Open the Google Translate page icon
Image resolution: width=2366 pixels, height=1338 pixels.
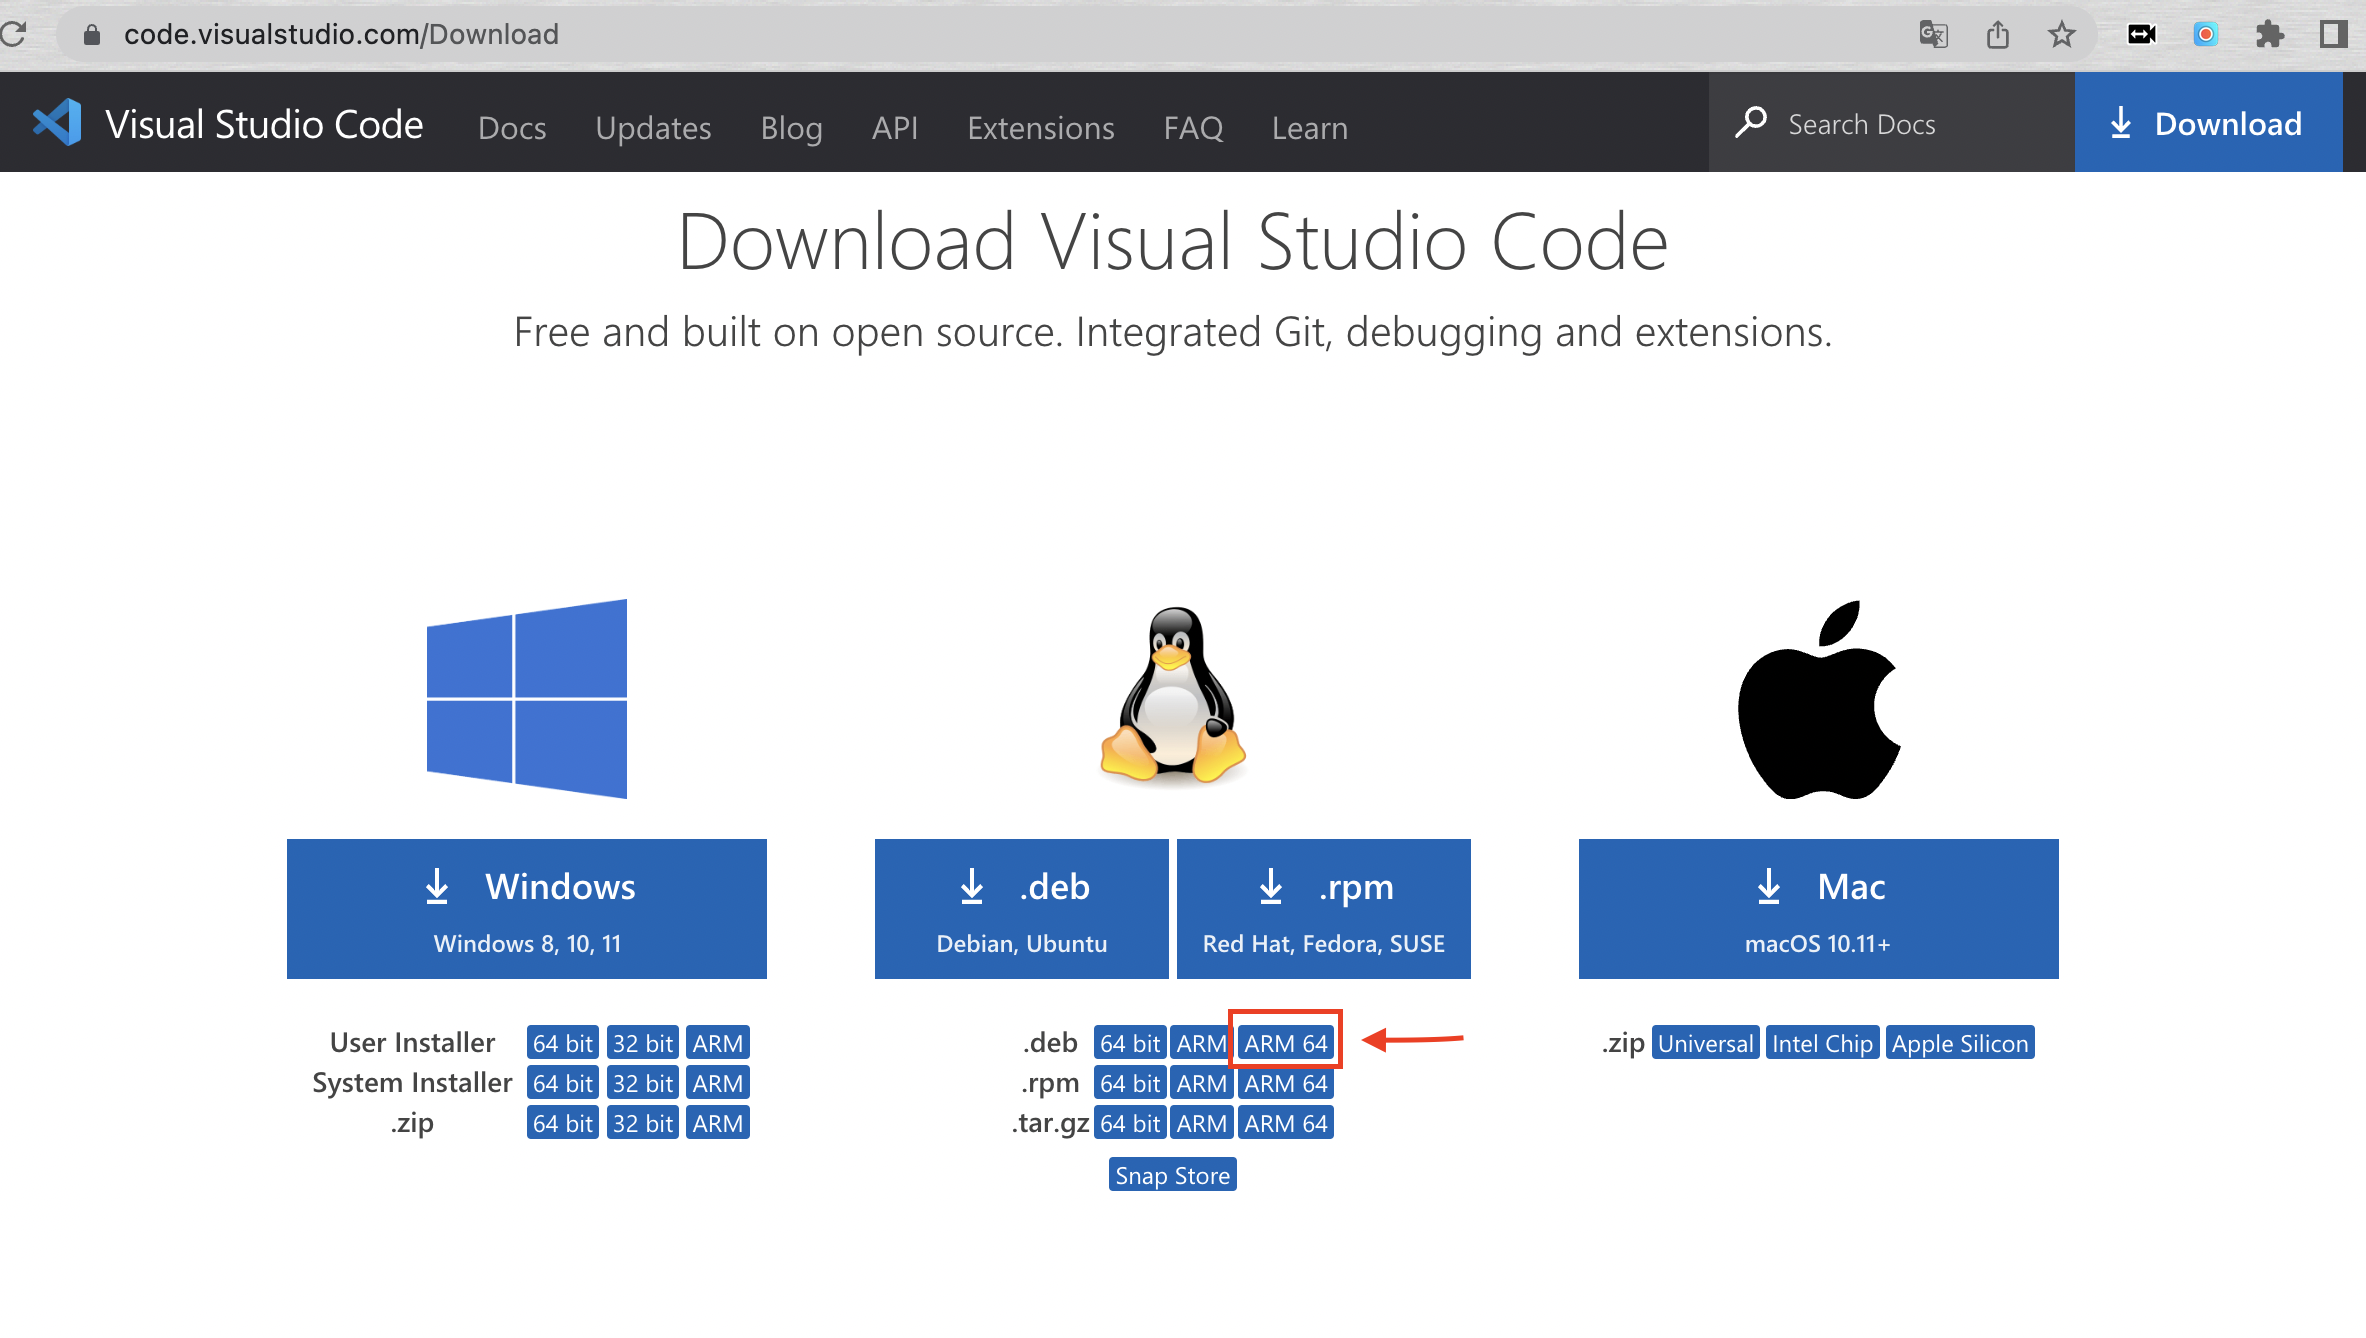coord(1933,35)
